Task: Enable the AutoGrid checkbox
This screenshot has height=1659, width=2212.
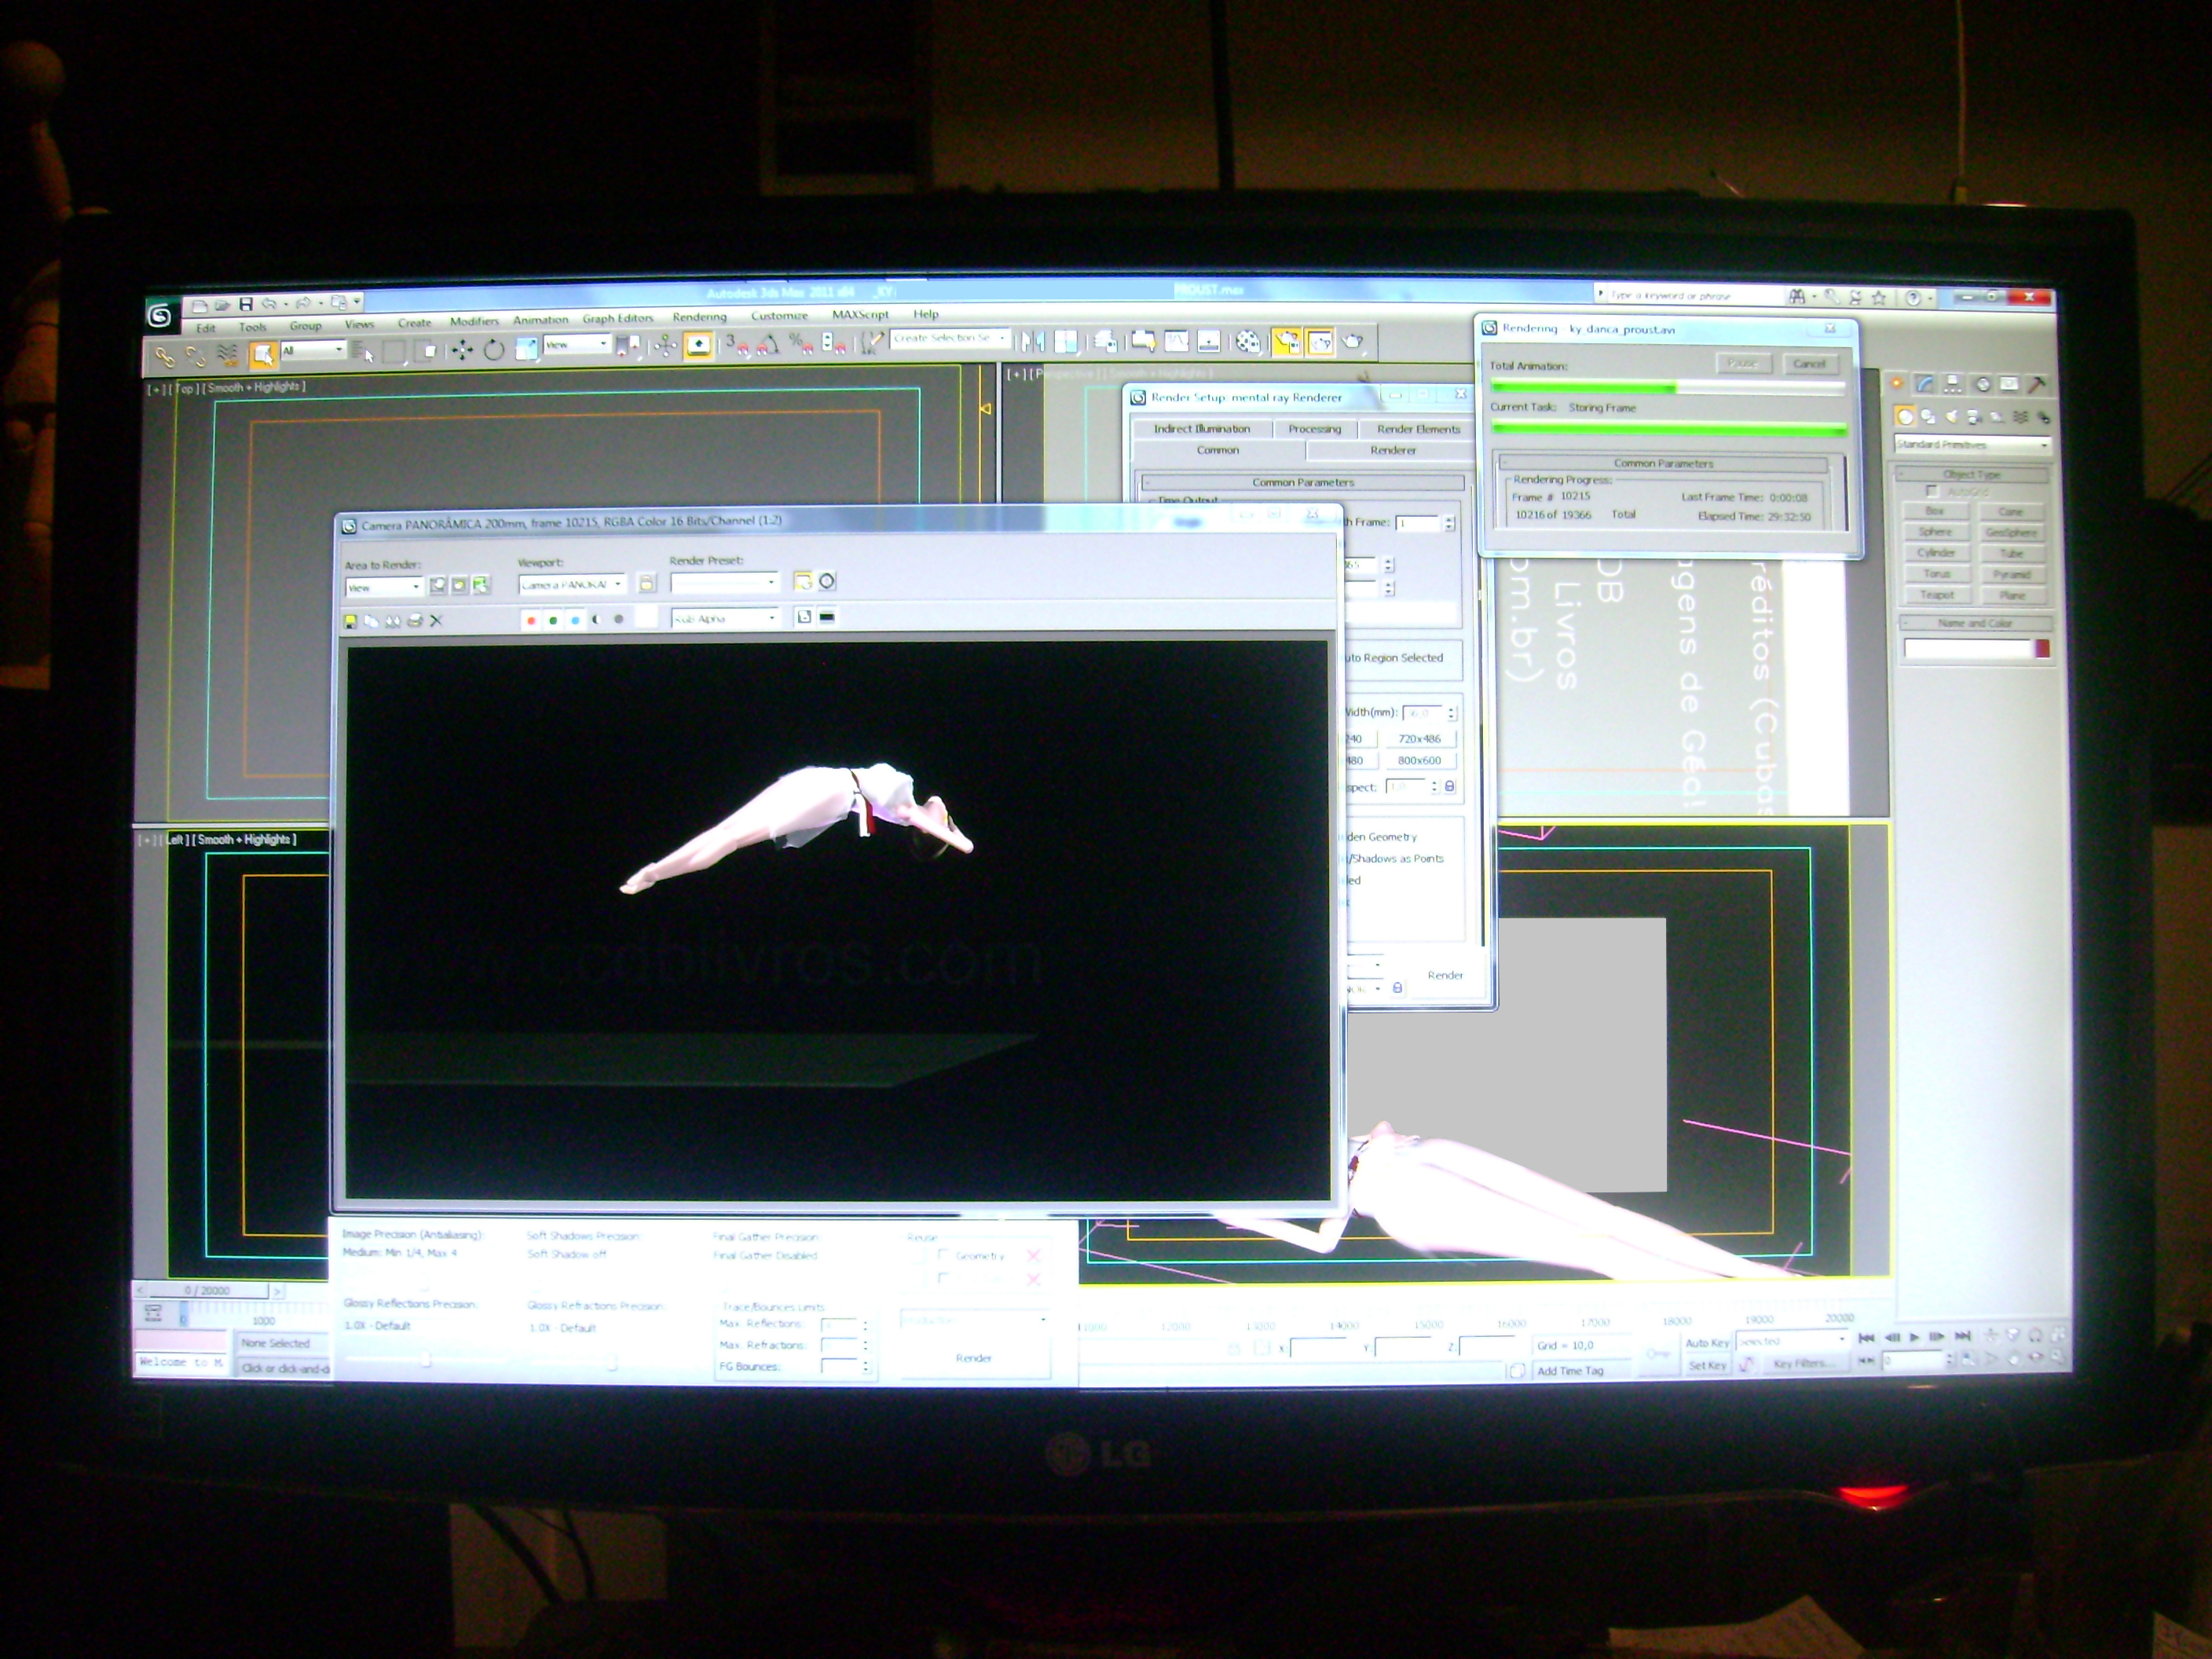Action: [x=1932, y=491]
